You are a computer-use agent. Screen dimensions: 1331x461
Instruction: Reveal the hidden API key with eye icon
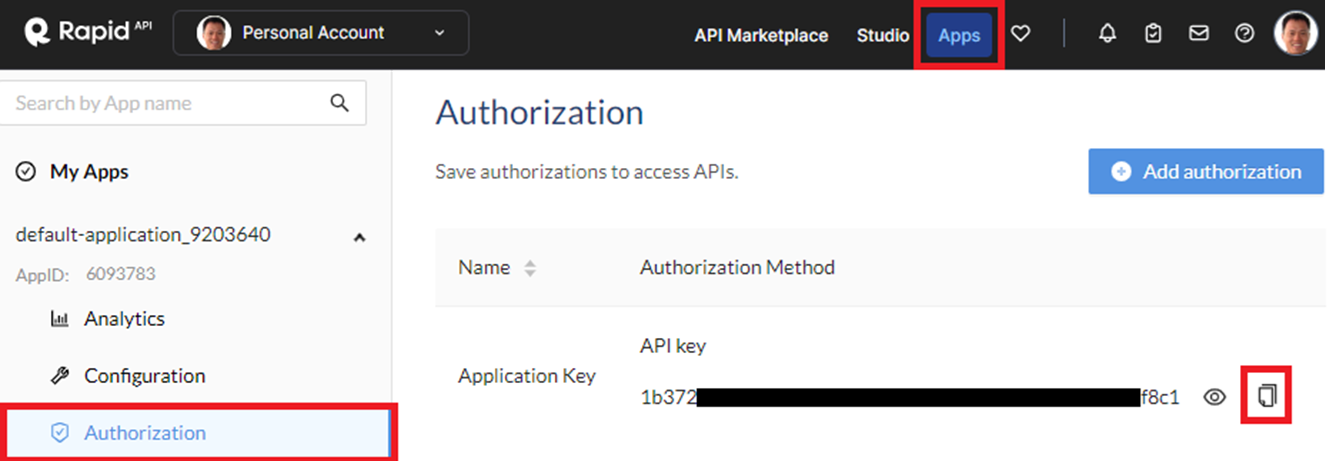pos(1214,397)
